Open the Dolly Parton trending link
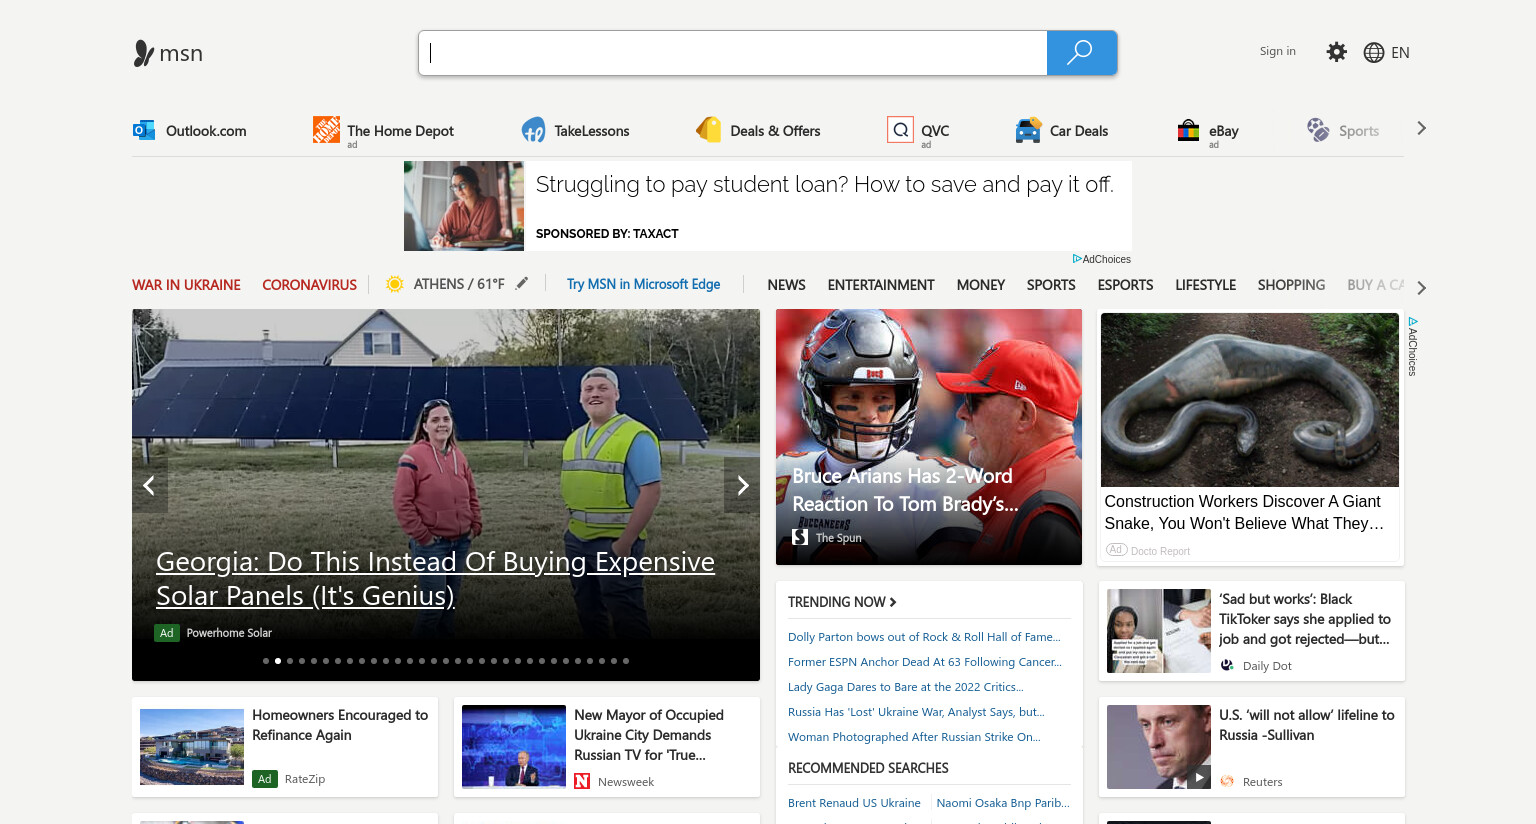 point(924,637)
